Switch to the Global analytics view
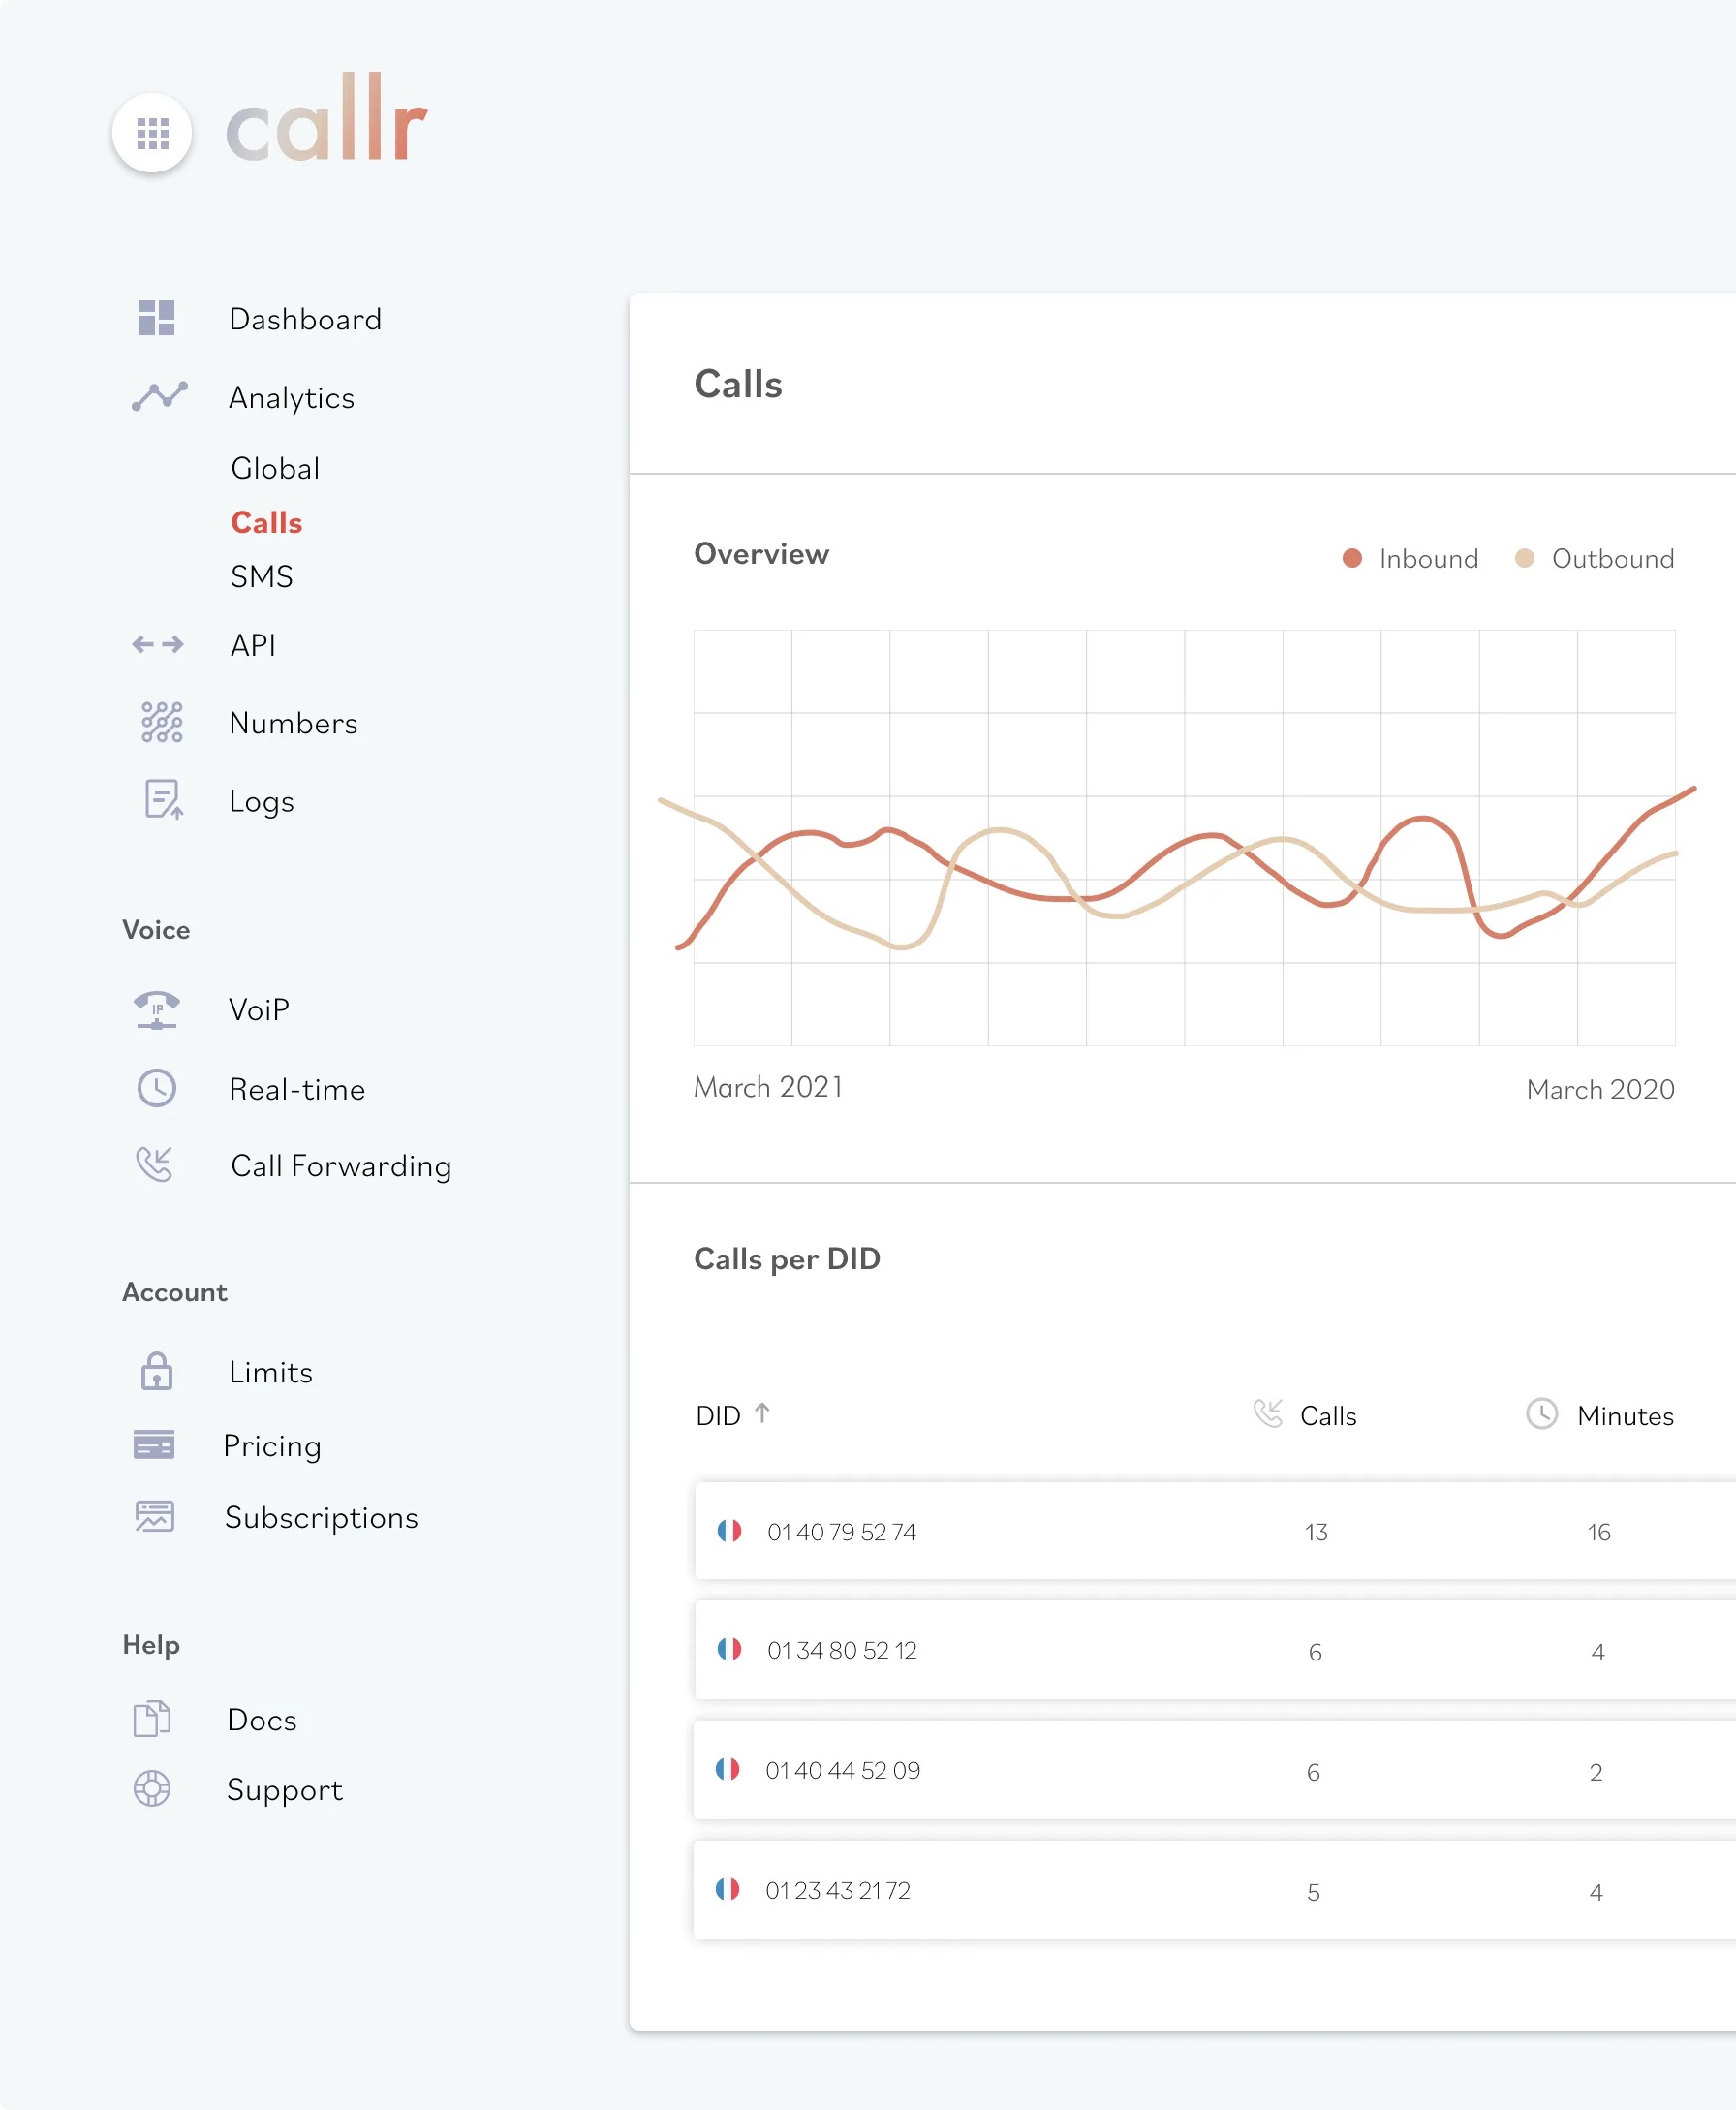 click(275, 467)
